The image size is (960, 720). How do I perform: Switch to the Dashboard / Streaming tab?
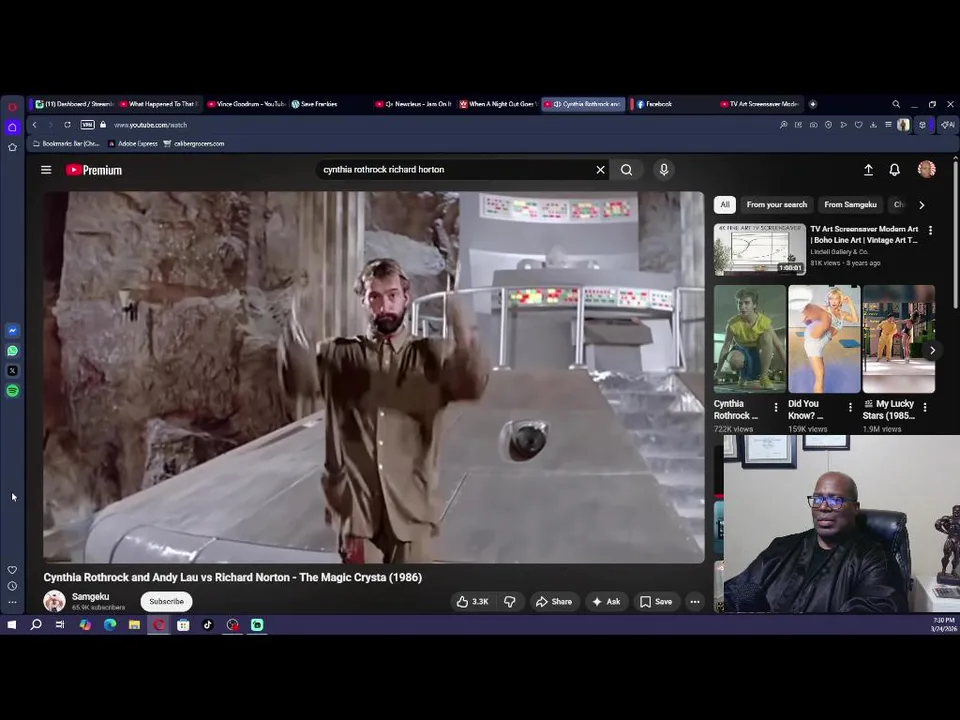click(74, 104)
